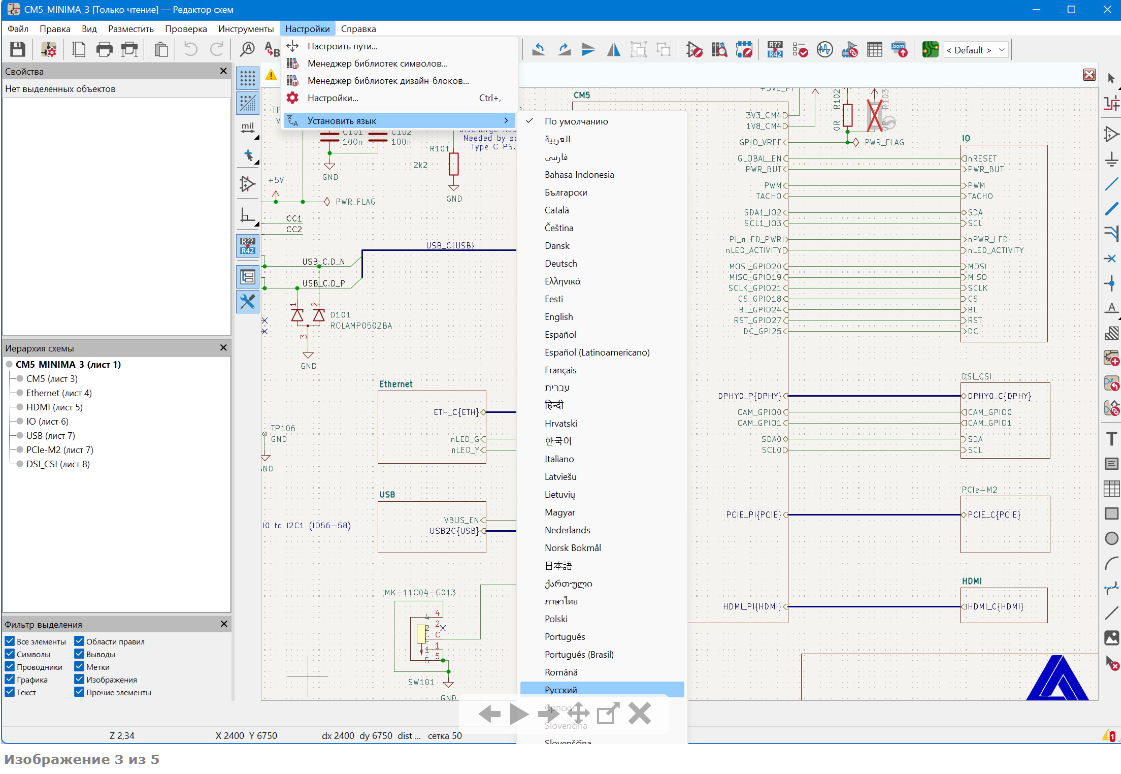Open the Print dialog via printer icon

(104, 49)
